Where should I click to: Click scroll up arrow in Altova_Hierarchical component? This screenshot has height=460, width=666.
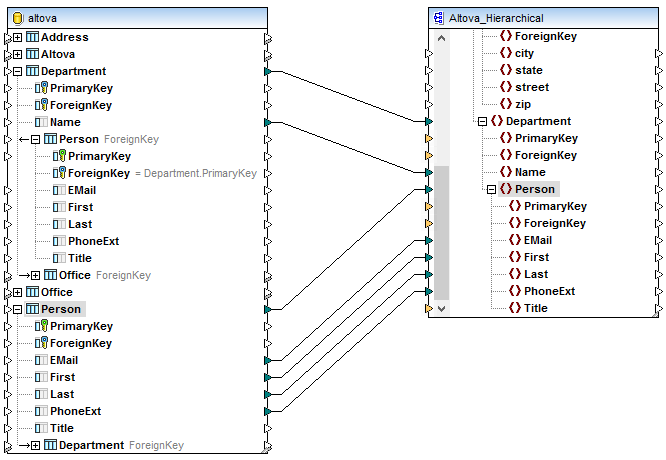click(442, 37)
